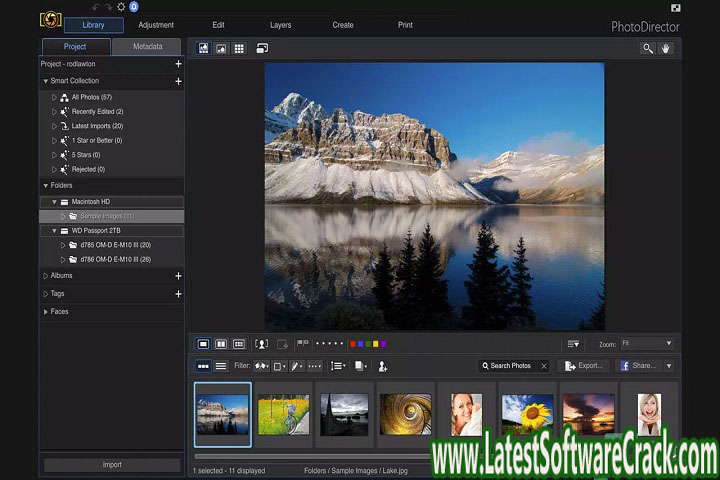Switch browser to thumbnail strip view

click(x=203, y=366)
